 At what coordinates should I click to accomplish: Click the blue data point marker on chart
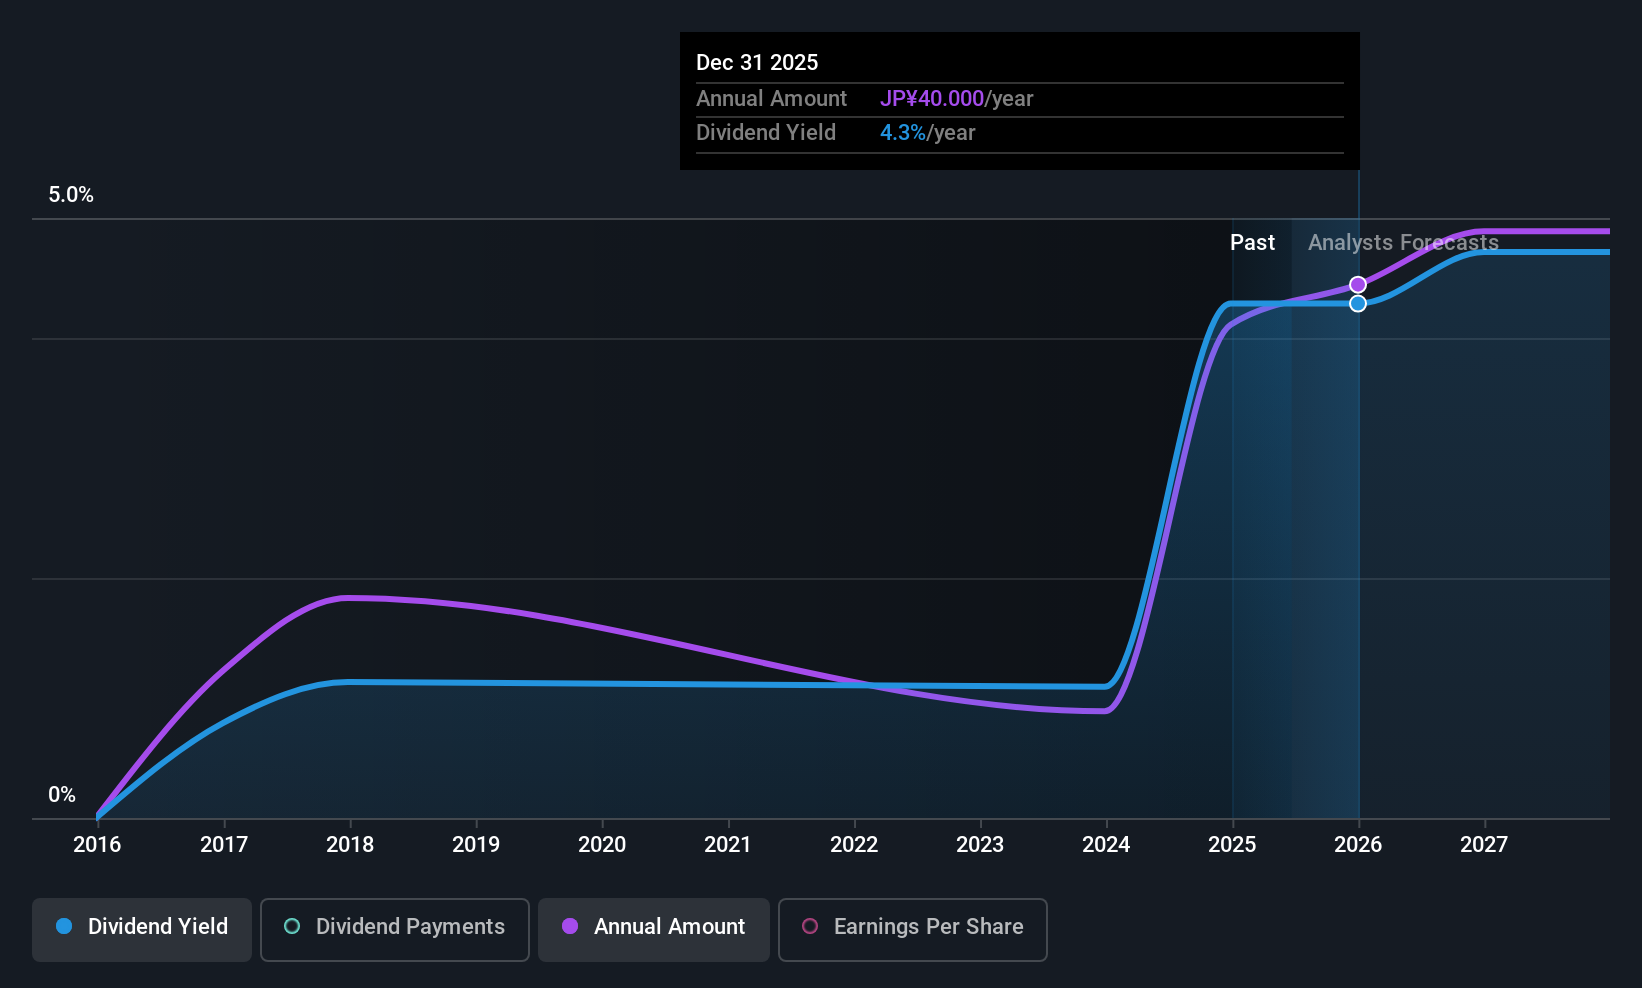point(1358,303)
